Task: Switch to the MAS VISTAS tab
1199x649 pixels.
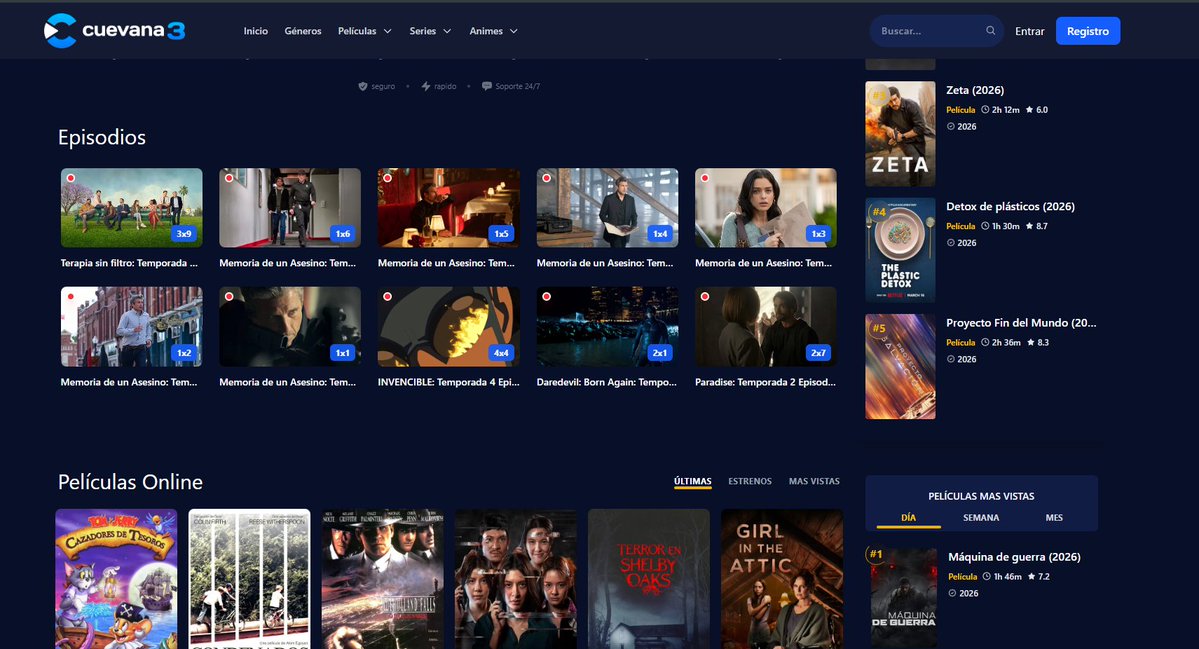Action: tap(814, 482)
